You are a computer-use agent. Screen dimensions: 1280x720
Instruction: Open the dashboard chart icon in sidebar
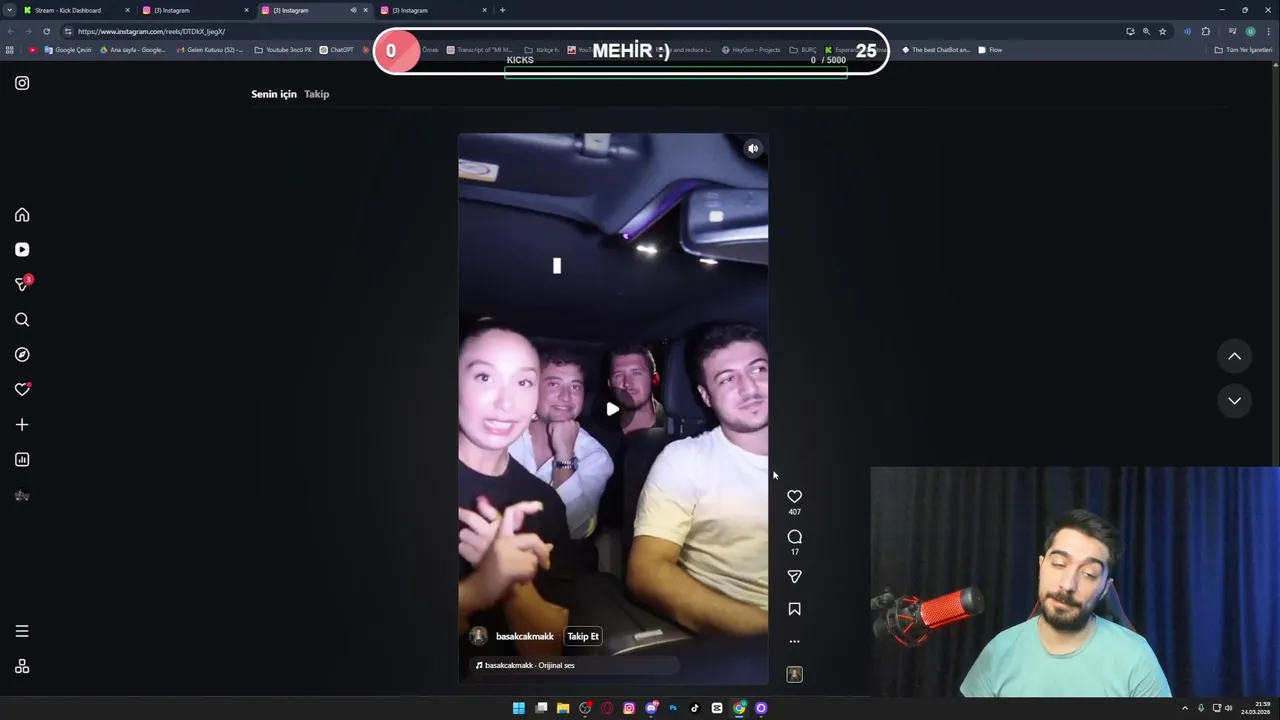click(22, 460)
